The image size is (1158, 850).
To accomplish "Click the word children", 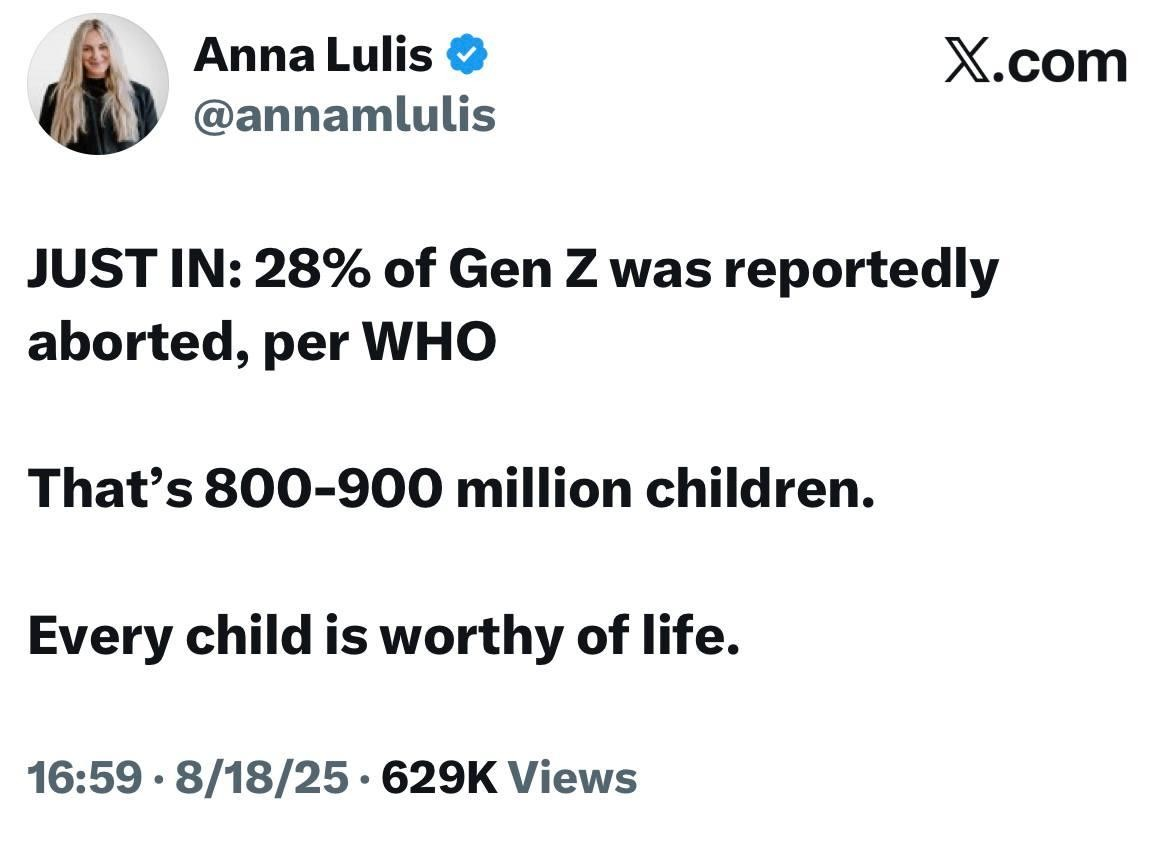I will click(x=759, y=489).
